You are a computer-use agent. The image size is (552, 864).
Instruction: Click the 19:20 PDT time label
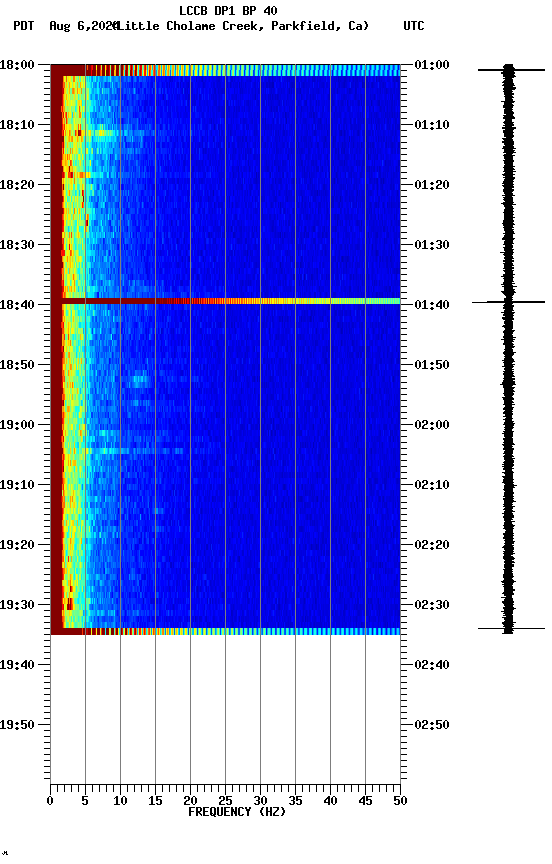17,545
